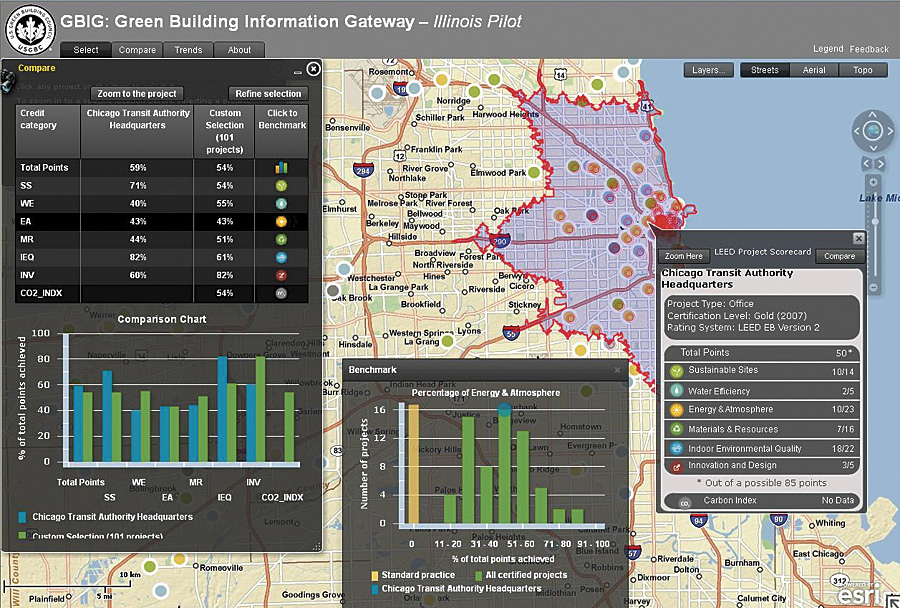
Task: Click Certification Level: Gold (2007)
Action: (736, 316)
